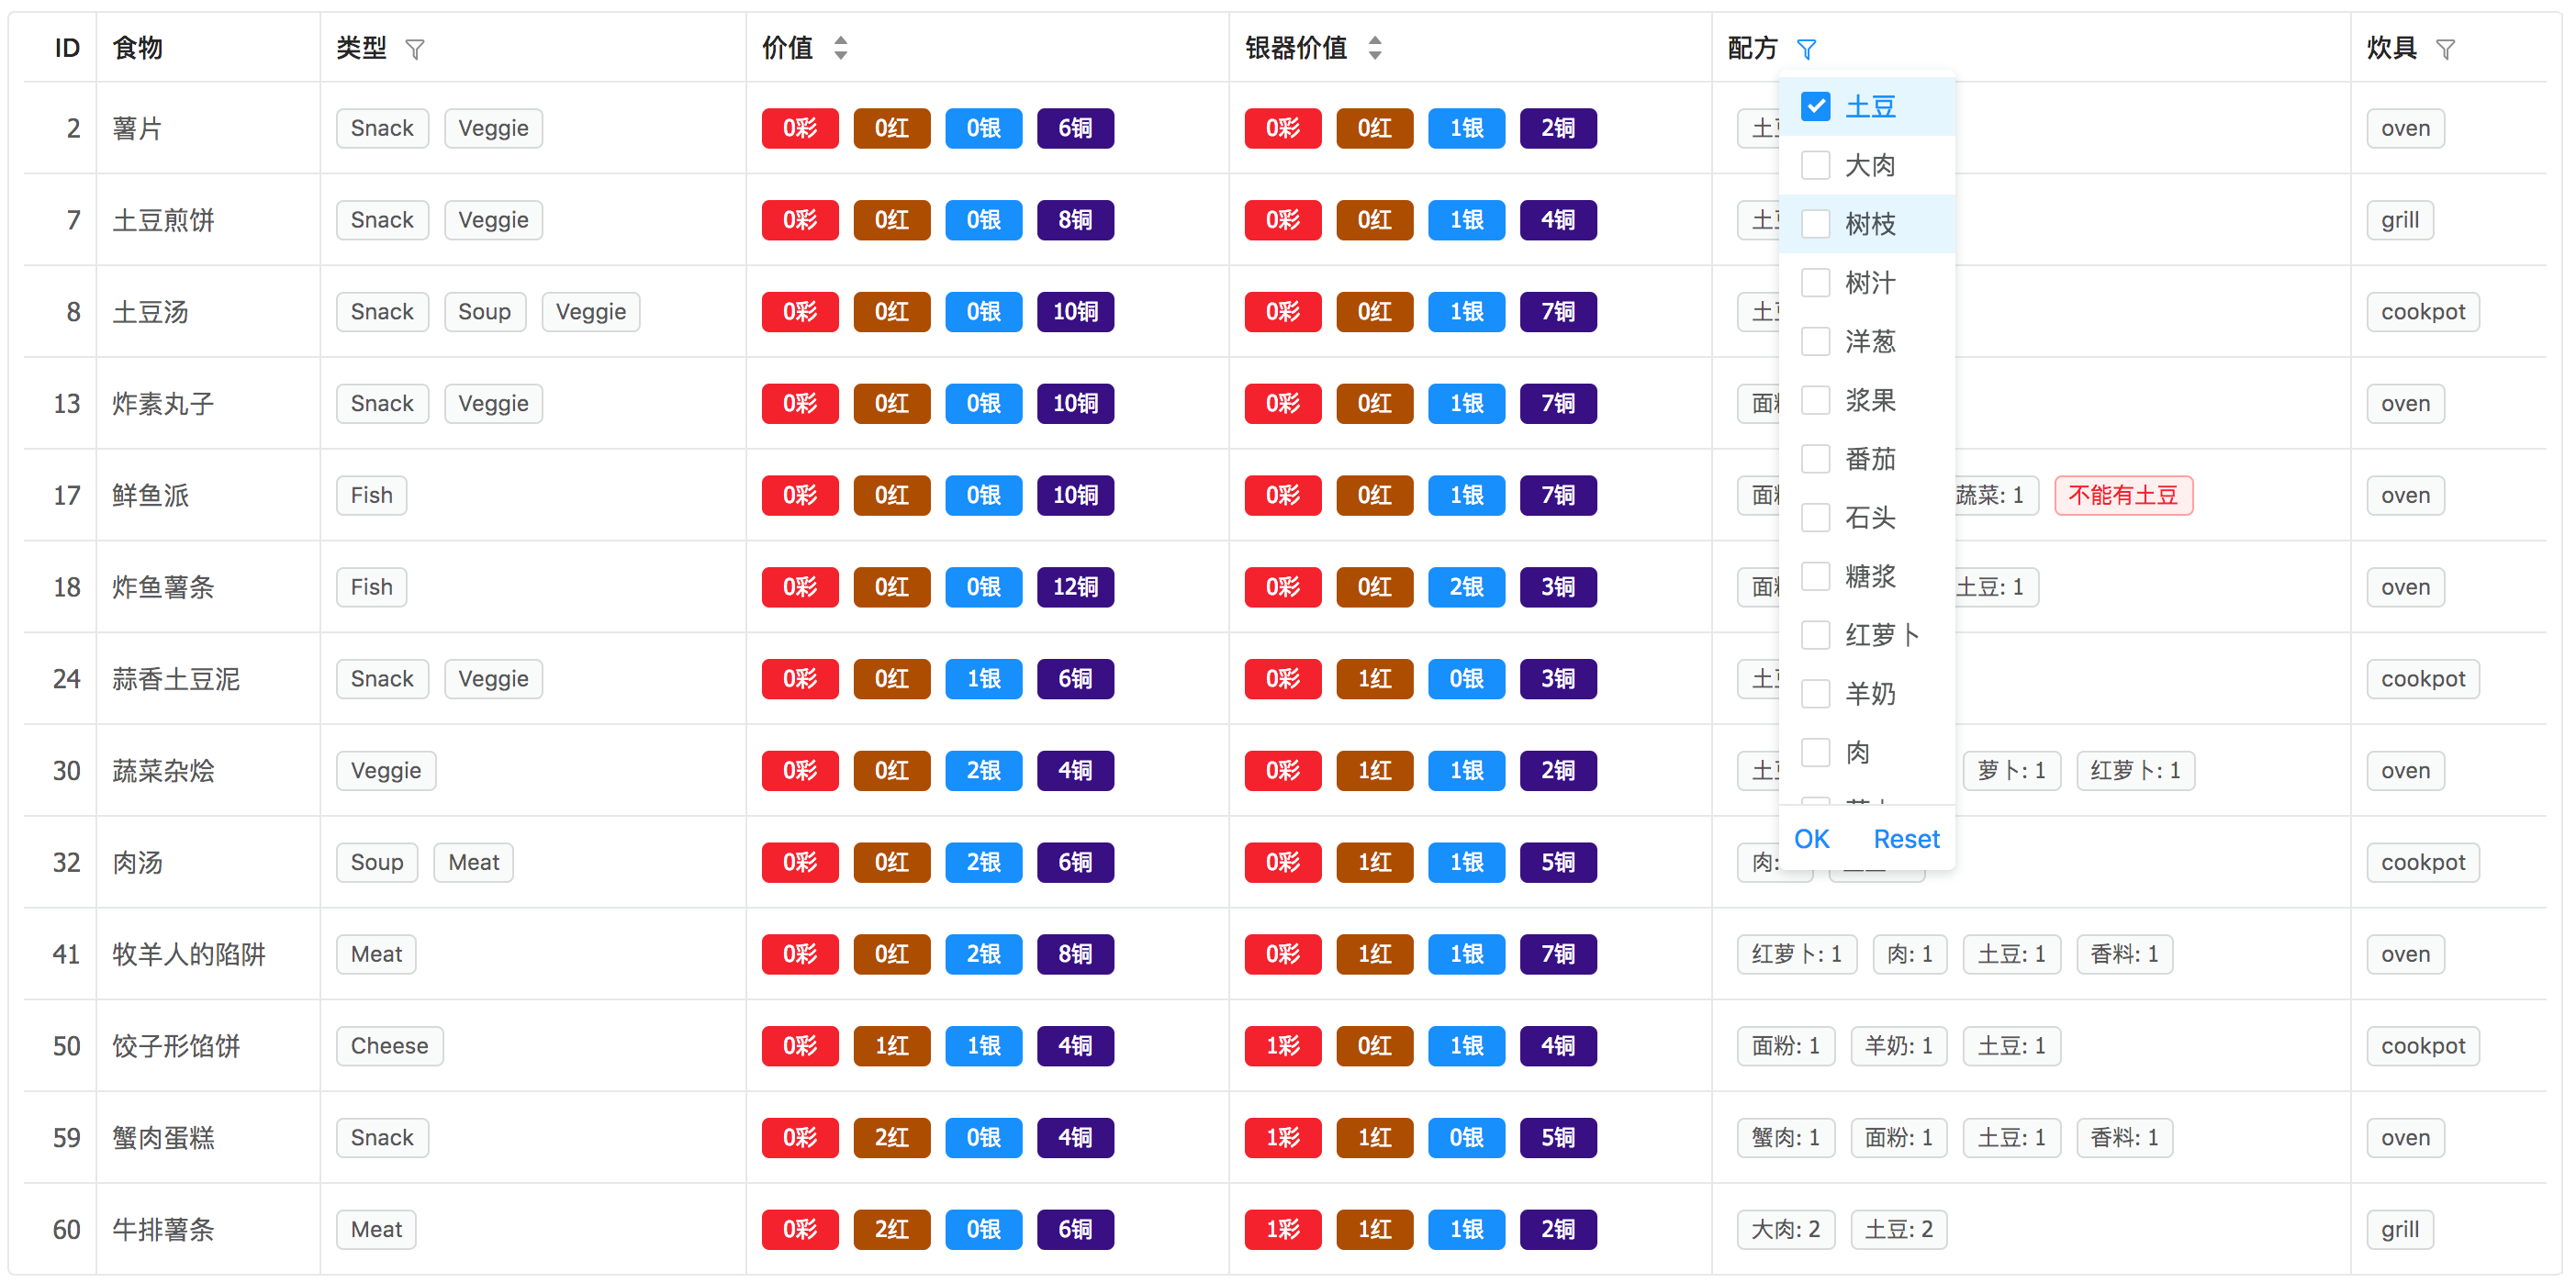Click the 12铜 value badge for 炸鱼薯条
The width and height of the screenshot is (2576, 1283).
coord(1075,587)
